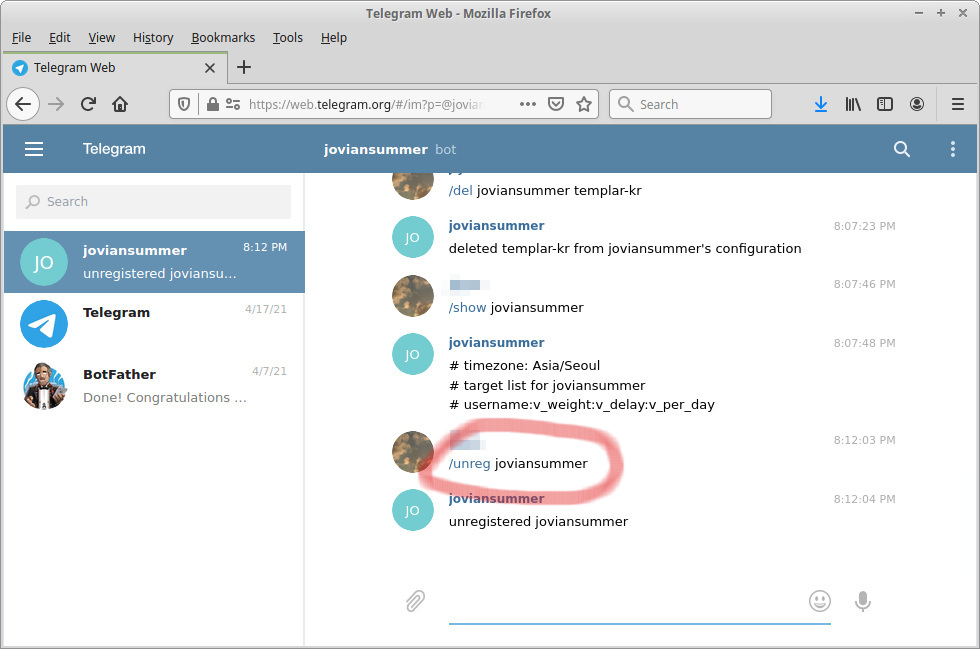Click the Telegram title in the header
Viewport: 980px width, 649px height.
[114, 149]
